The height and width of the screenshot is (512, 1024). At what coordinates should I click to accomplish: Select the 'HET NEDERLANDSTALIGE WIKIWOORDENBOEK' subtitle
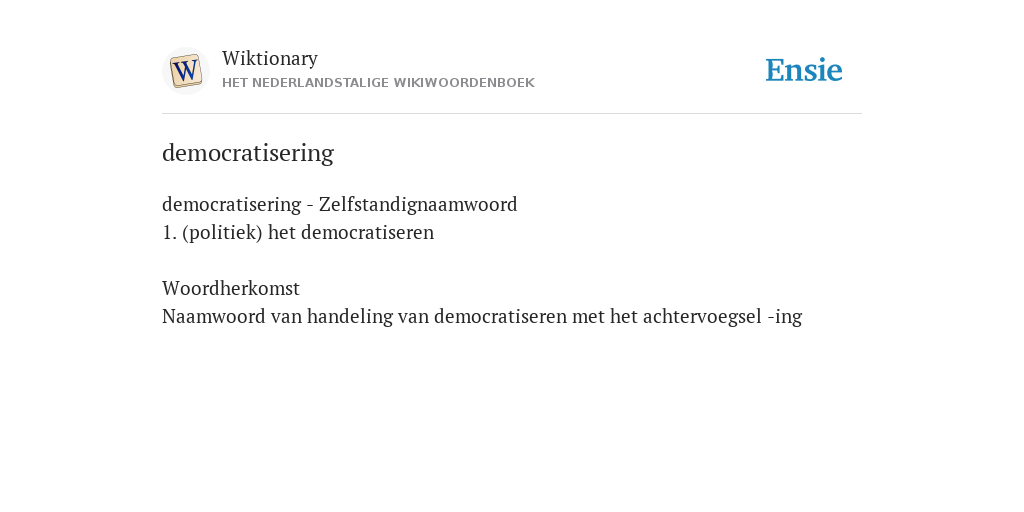(378, 83)
